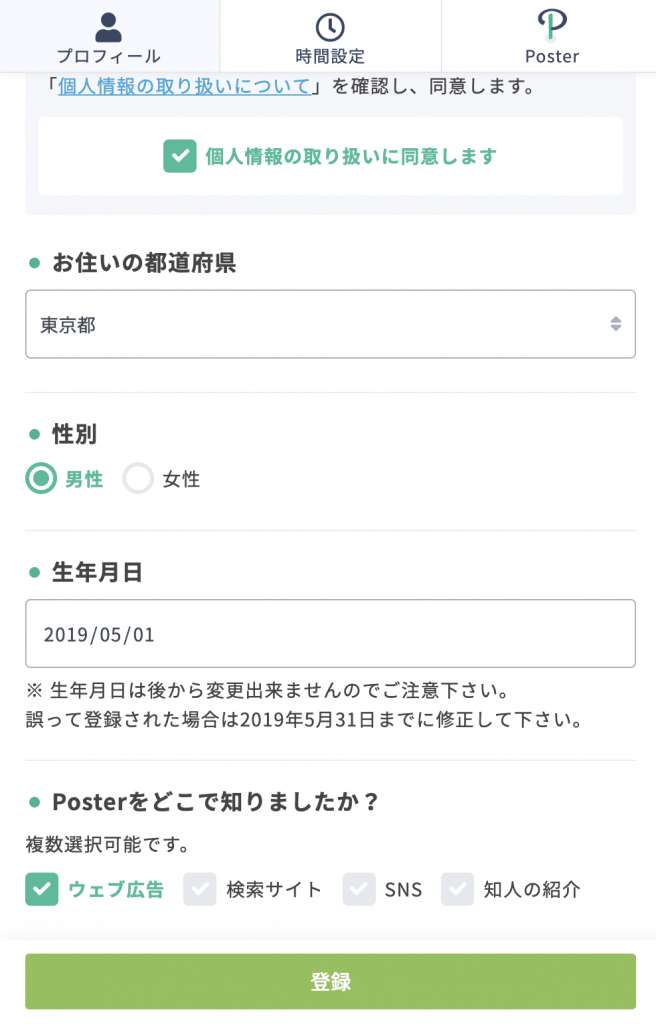
Task: Uncheck the 個人情報の取り扱いに同意します checkbox
Action: click(180, 156)
